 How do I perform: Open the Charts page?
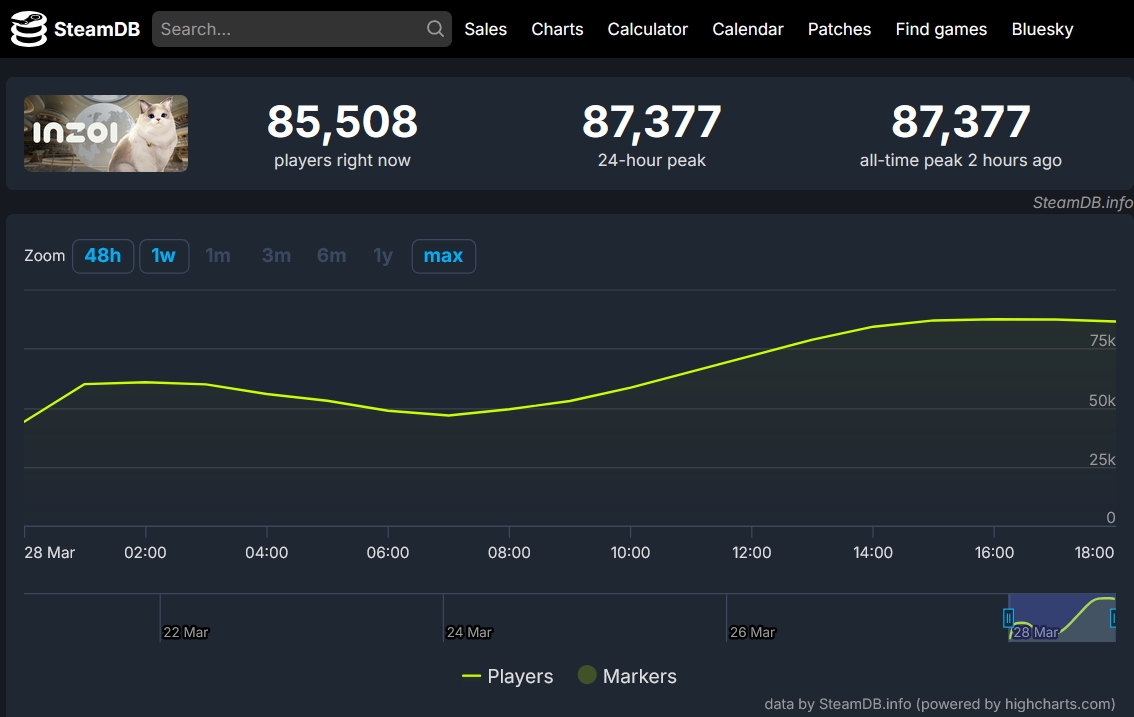tap(557, 29)
